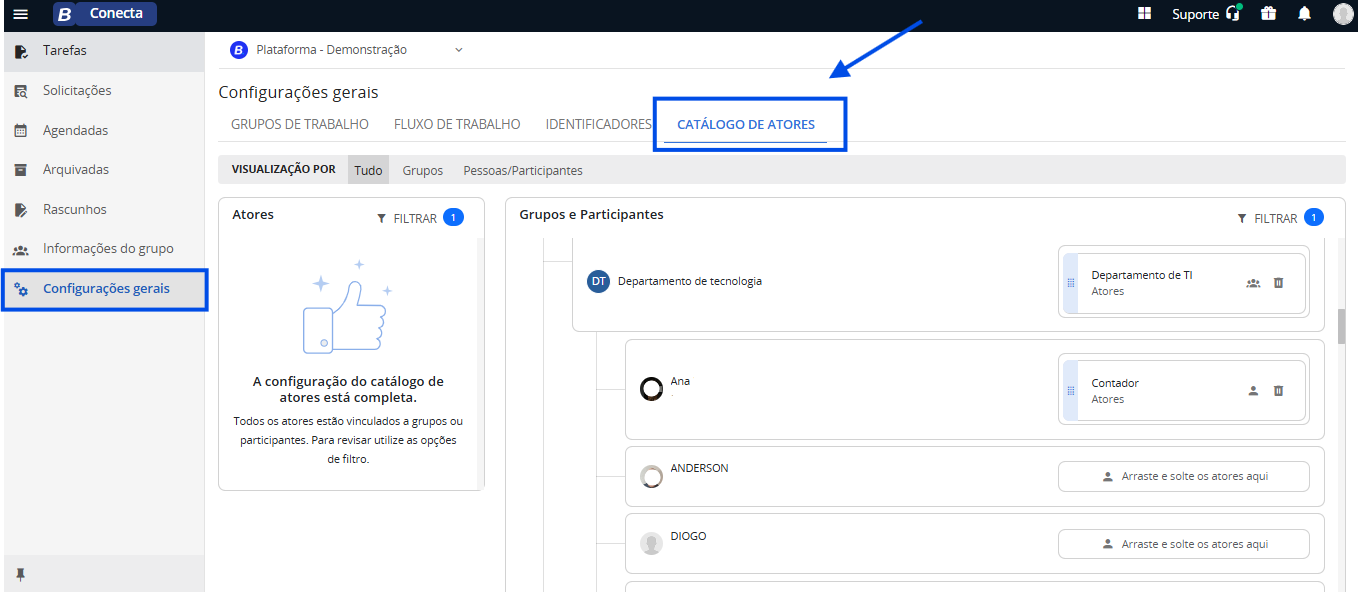Click the Suporte label
The width and height of the screenshot is (1358, 592).
click(1195, 14)
